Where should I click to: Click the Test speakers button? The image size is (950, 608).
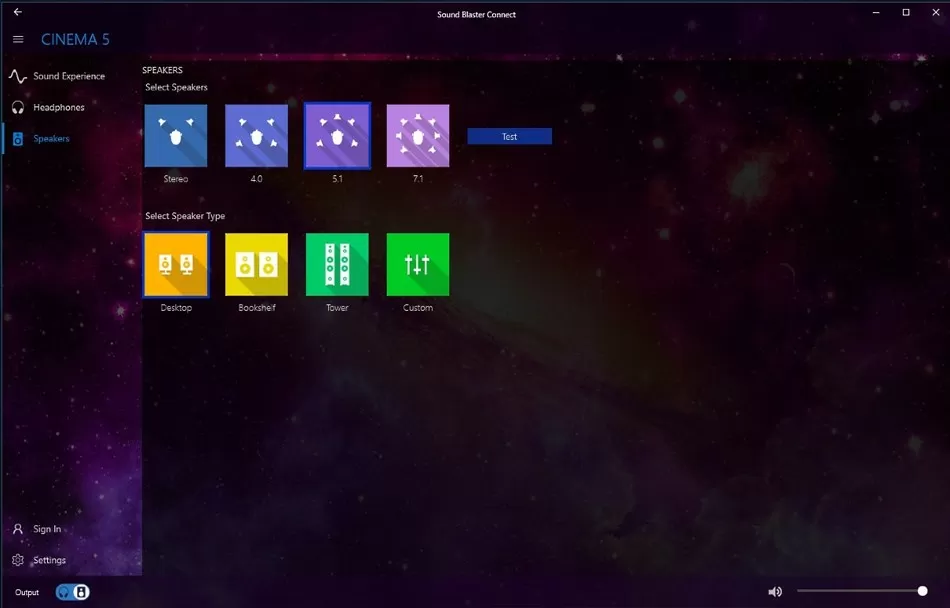point(510,136)
